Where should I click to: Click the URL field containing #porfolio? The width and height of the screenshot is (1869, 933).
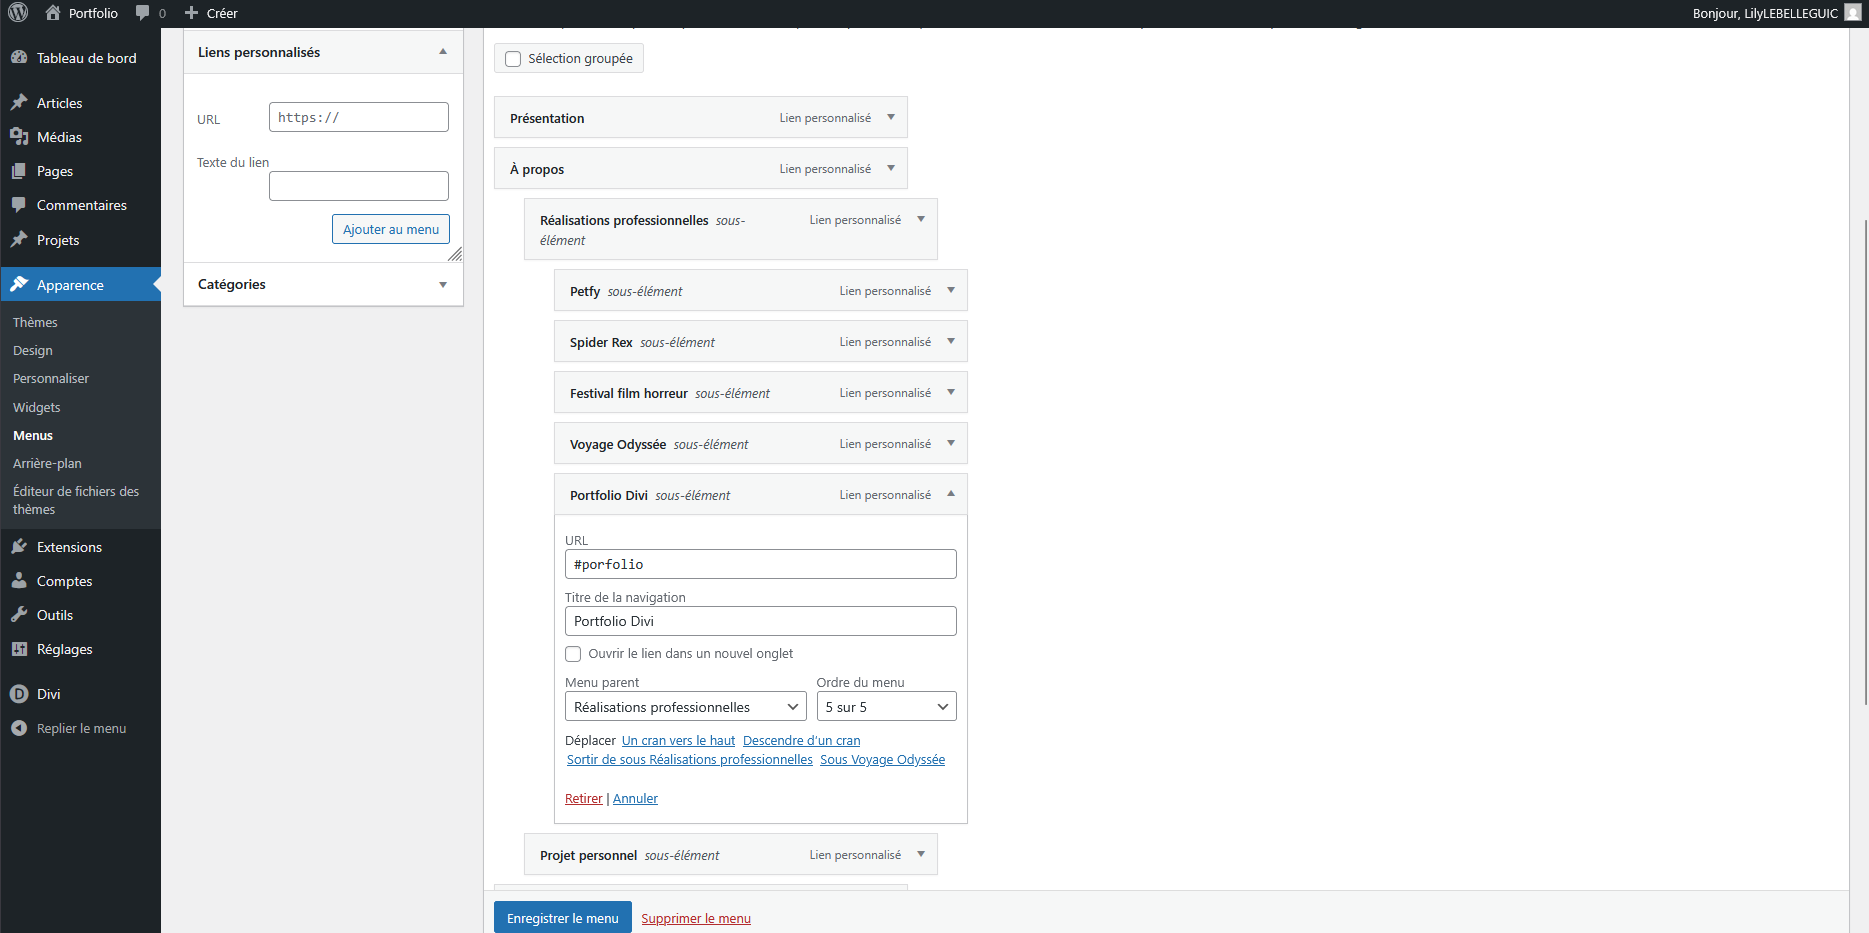760,564
